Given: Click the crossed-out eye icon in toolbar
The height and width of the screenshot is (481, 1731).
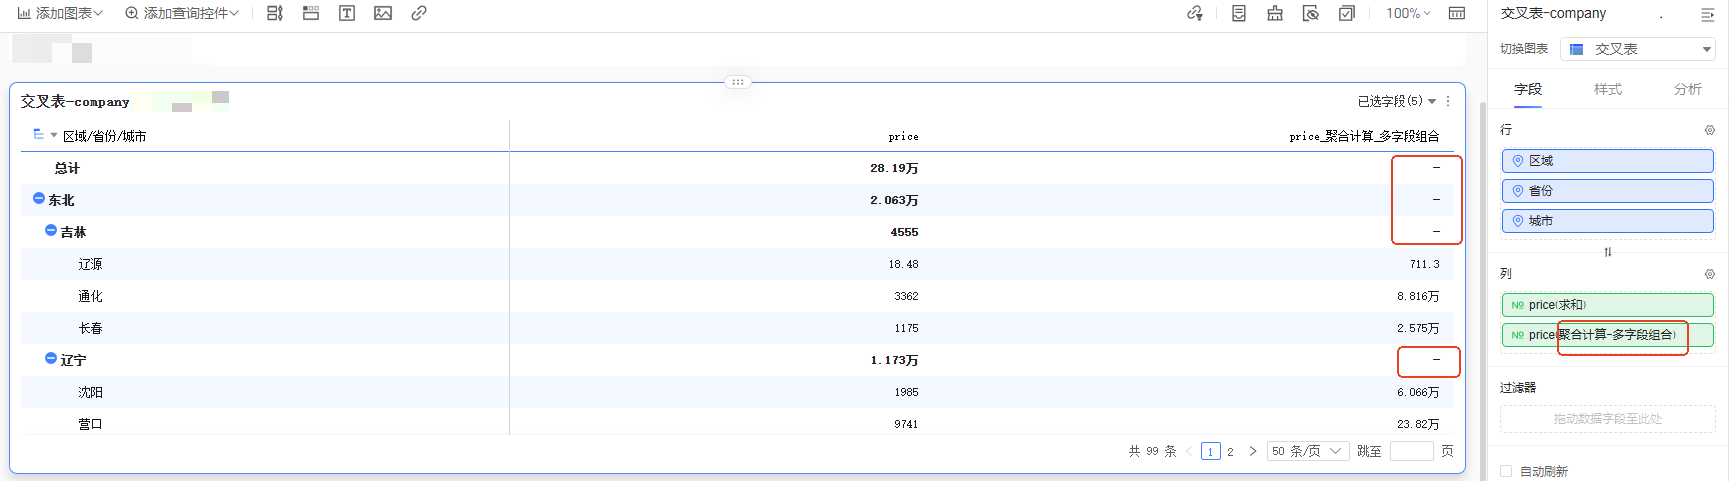Looking at the screenshot, I should [x=1311, y=13].
